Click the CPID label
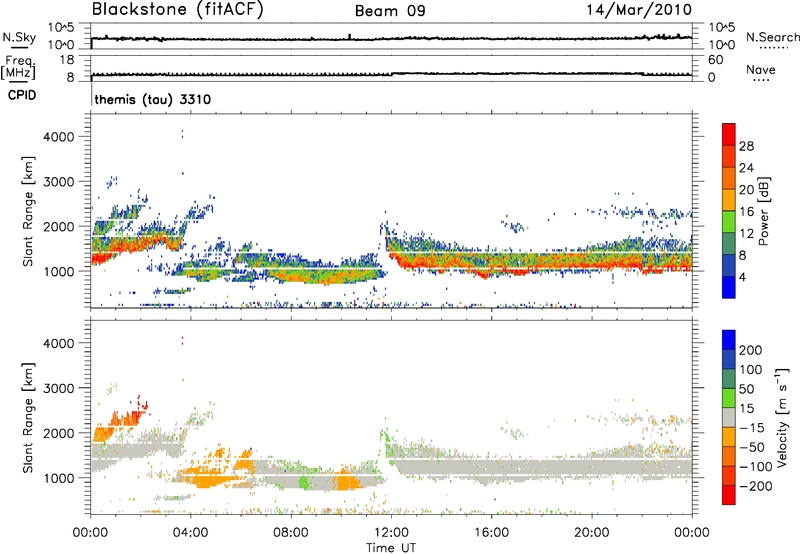800x554 pixels. coord(22,95)
